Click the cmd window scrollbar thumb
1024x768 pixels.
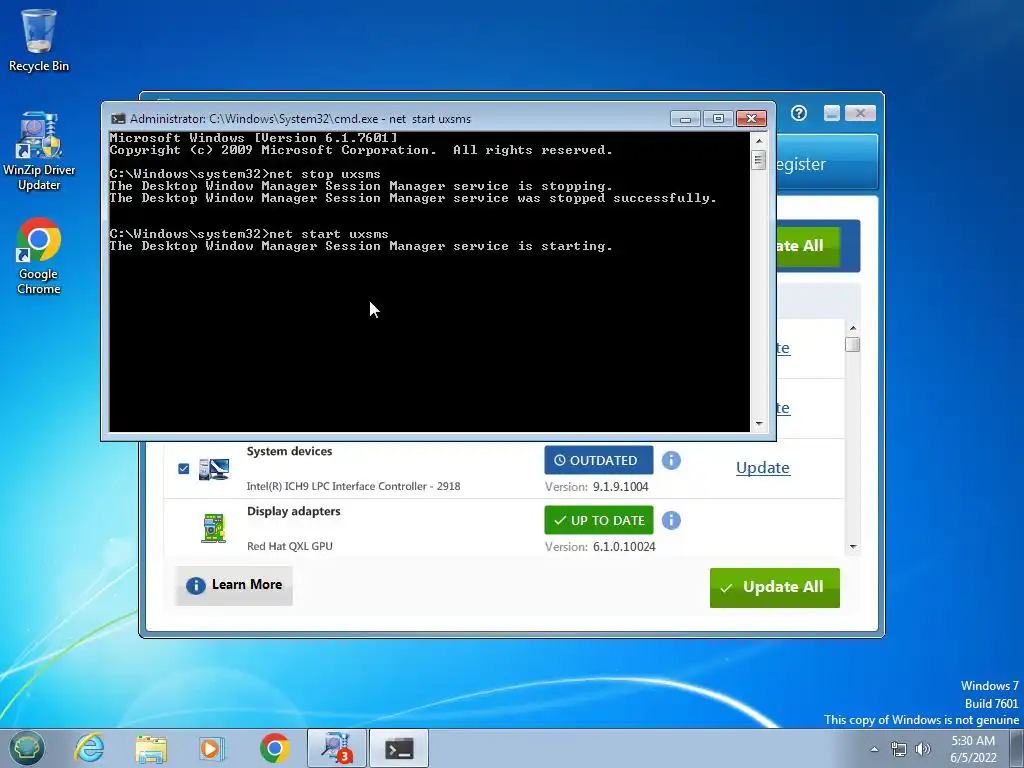(758, 160)
